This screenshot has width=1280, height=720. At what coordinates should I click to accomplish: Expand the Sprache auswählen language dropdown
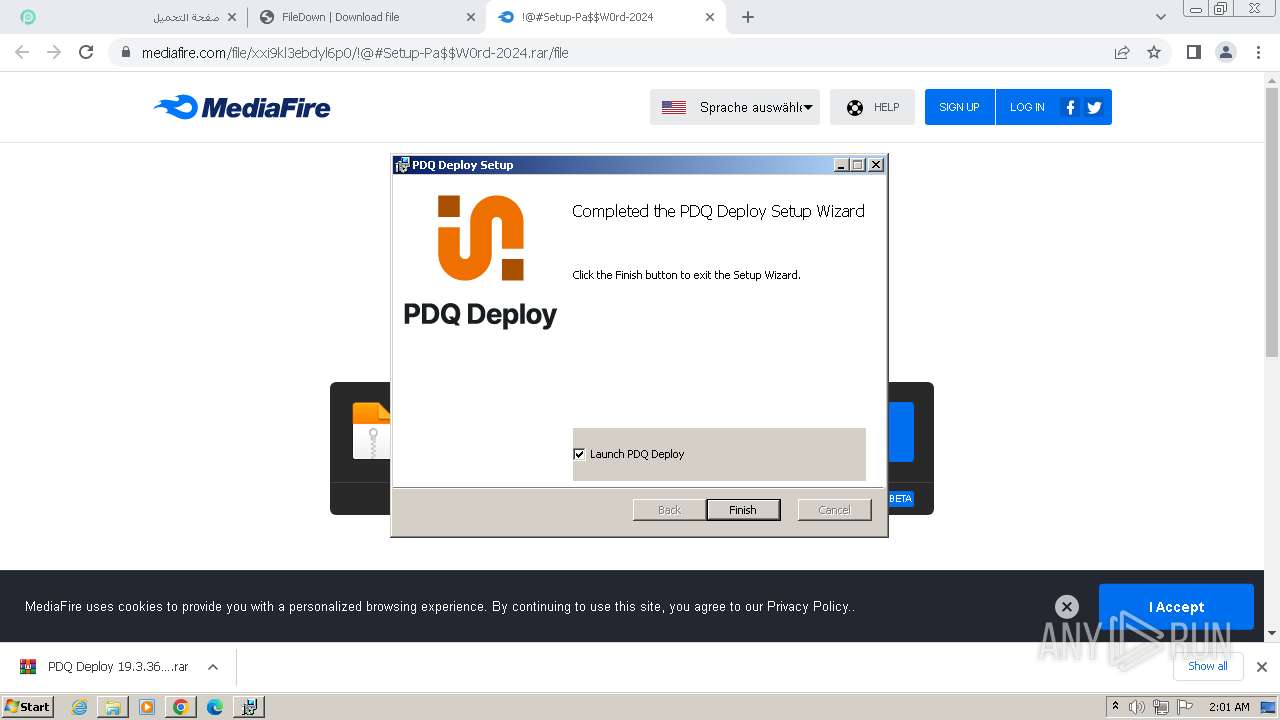click(x=735, y=107)
